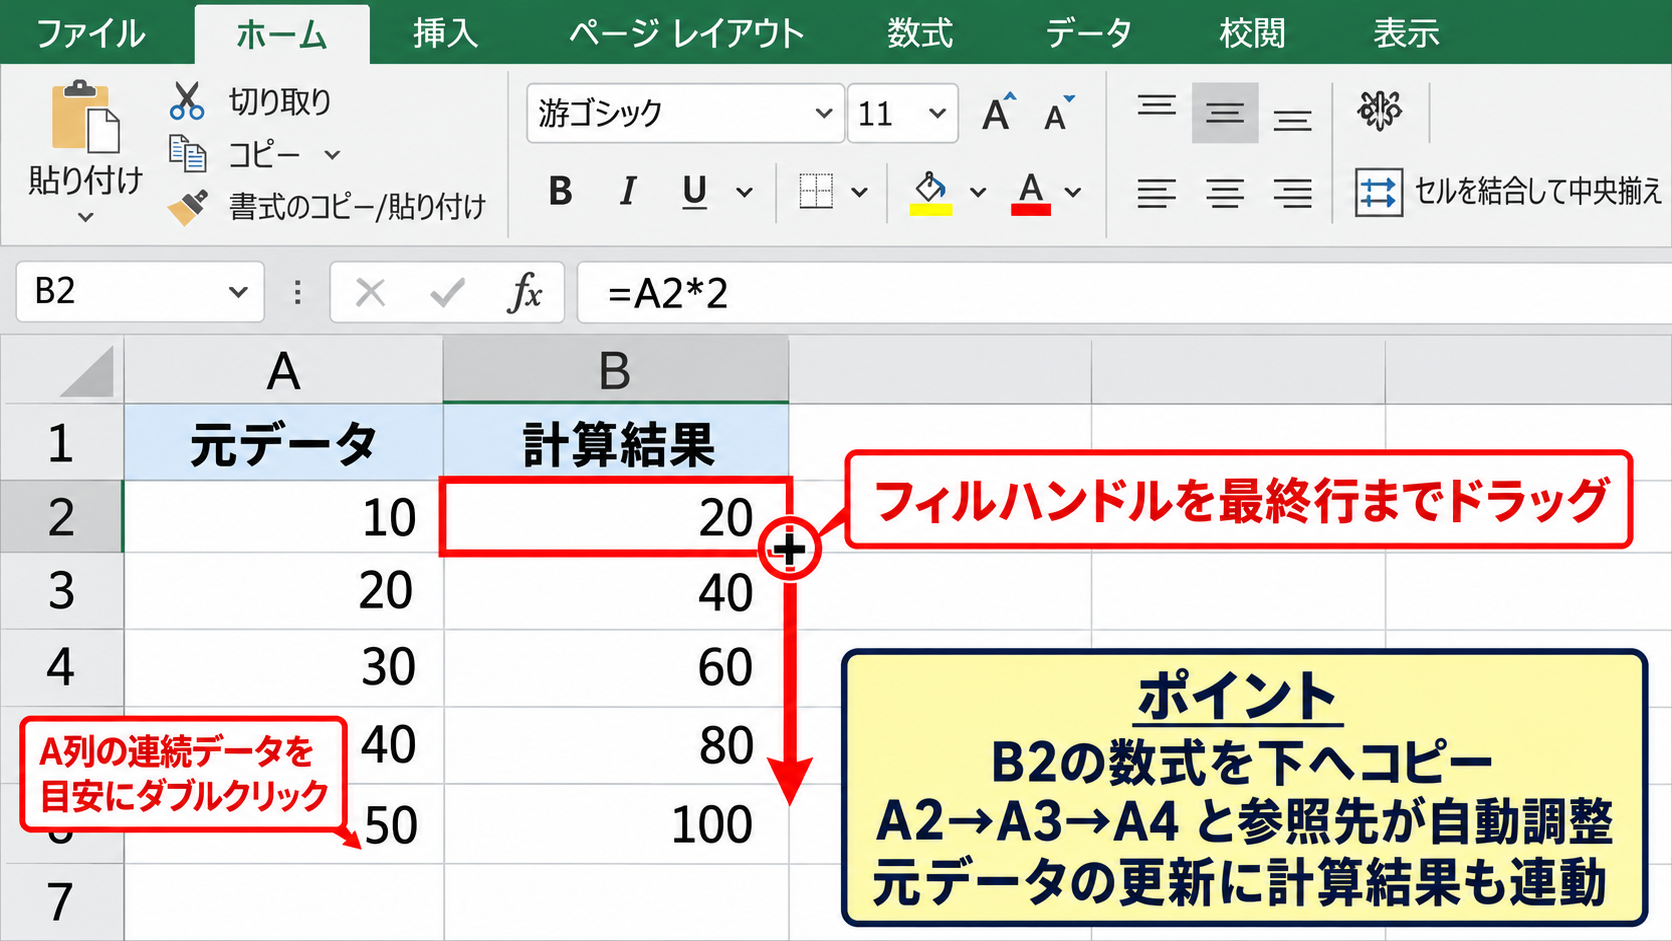
Task: Open underline style dropdown arrow
Action: (744, 192)
